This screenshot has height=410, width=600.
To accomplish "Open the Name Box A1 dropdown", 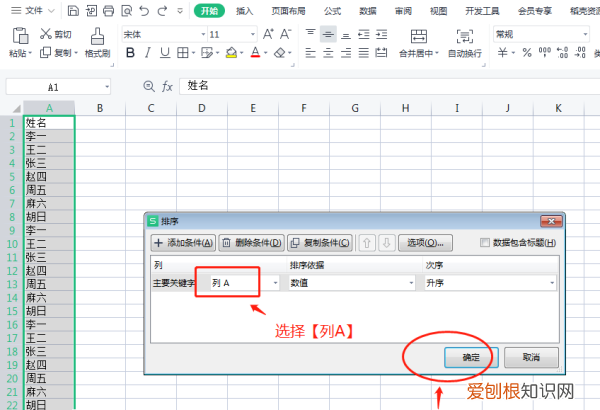I will [107, 87].
